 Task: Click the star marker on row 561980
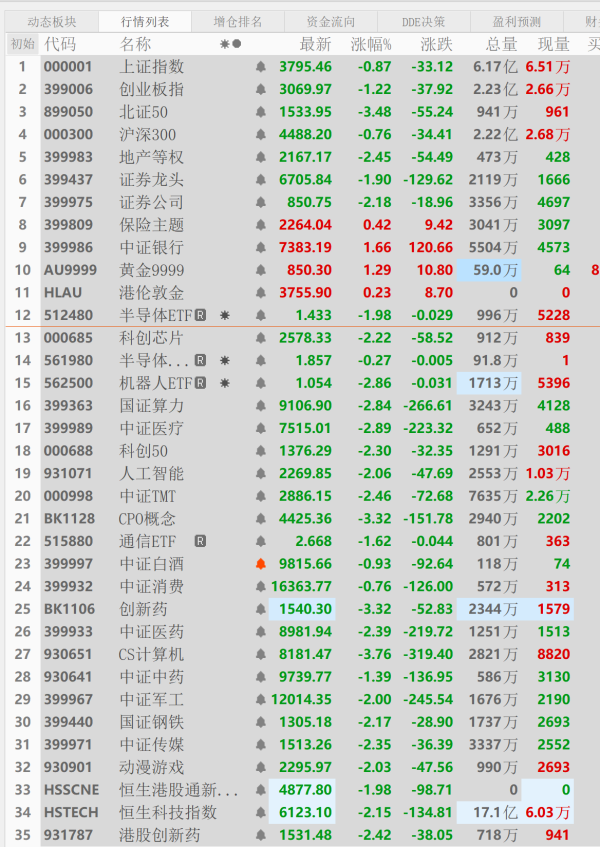coord(225,360)
